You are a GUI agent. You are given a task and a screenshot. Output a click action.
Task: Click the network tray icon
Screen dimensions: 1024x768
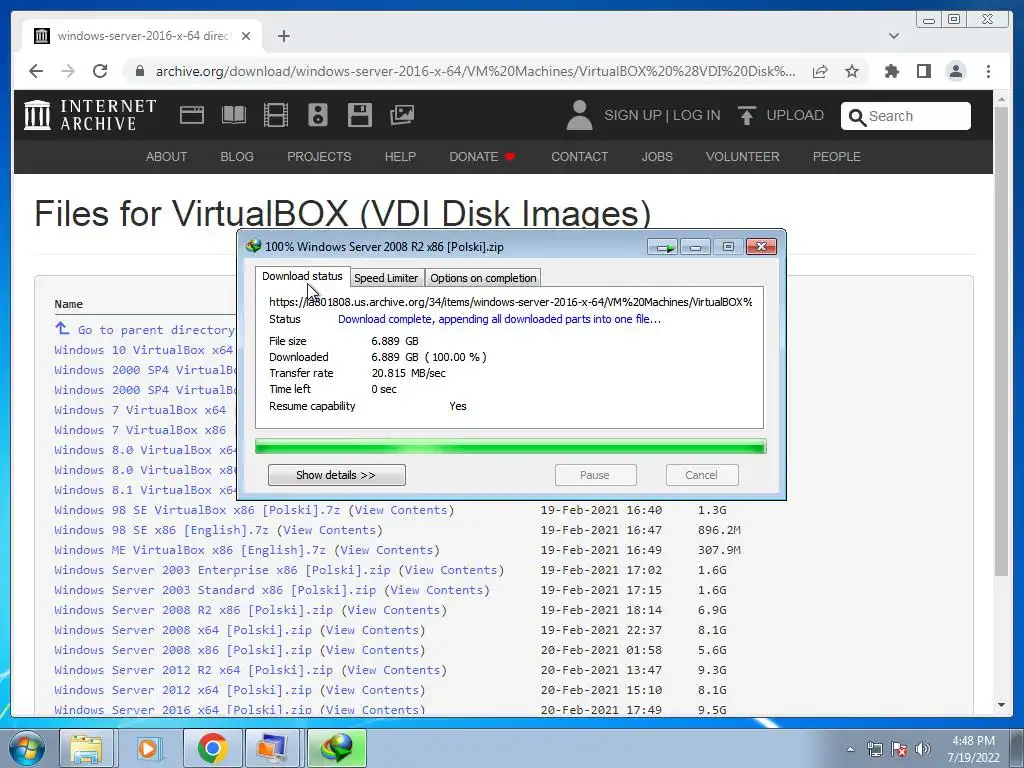[874, 749]
